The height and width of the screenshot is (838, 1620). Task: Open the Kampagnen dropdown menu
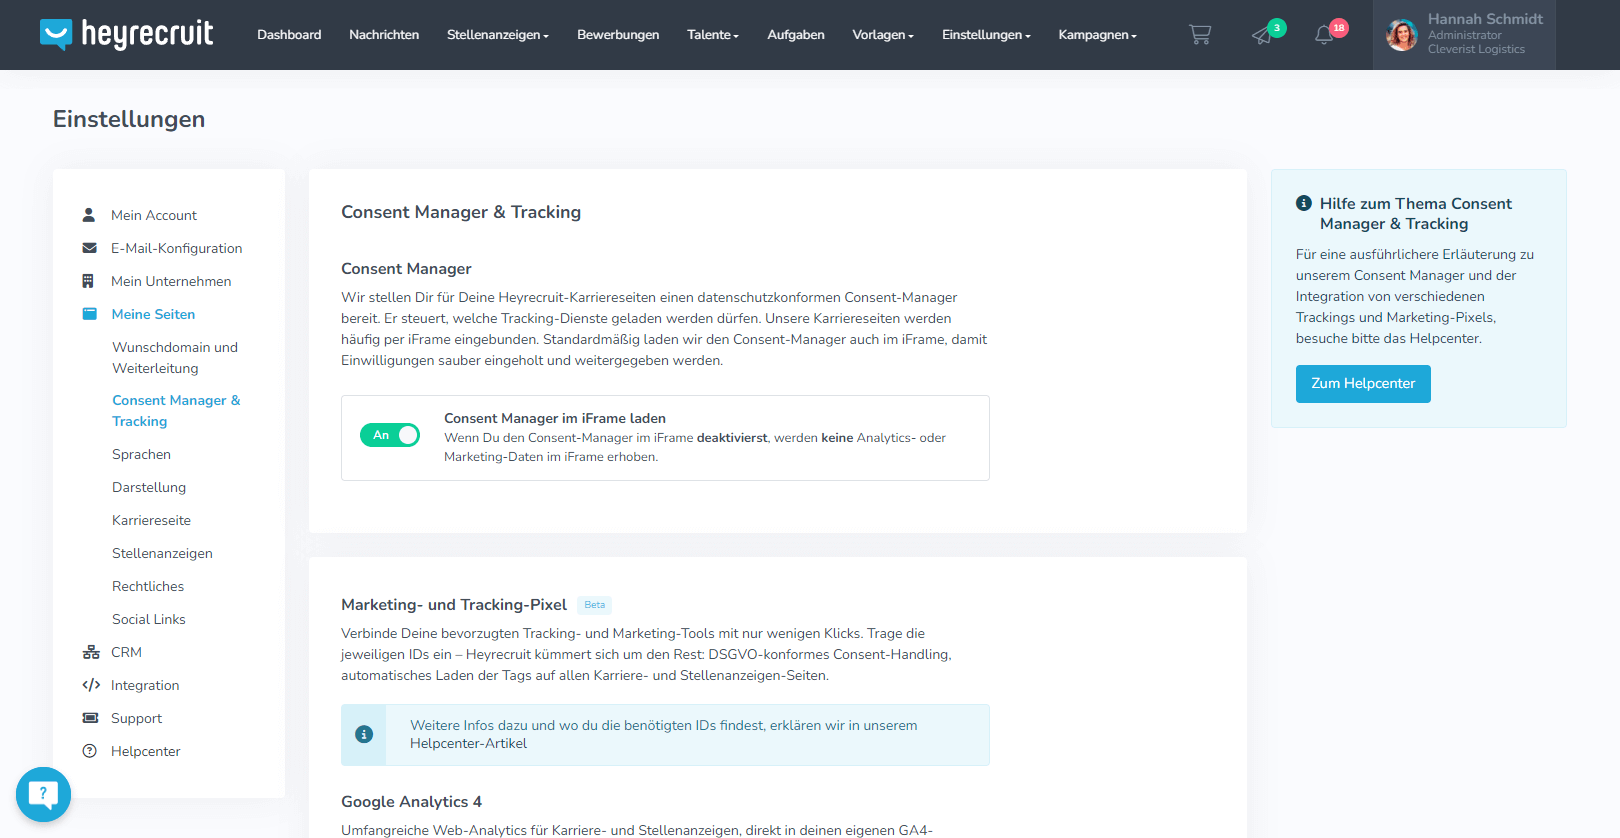click(x=1097, y=35)
